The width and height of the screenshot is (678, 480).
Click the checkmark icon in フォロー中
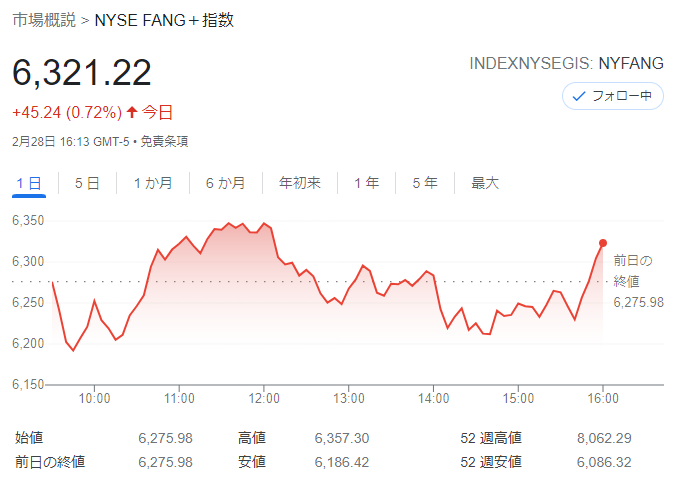579,96
